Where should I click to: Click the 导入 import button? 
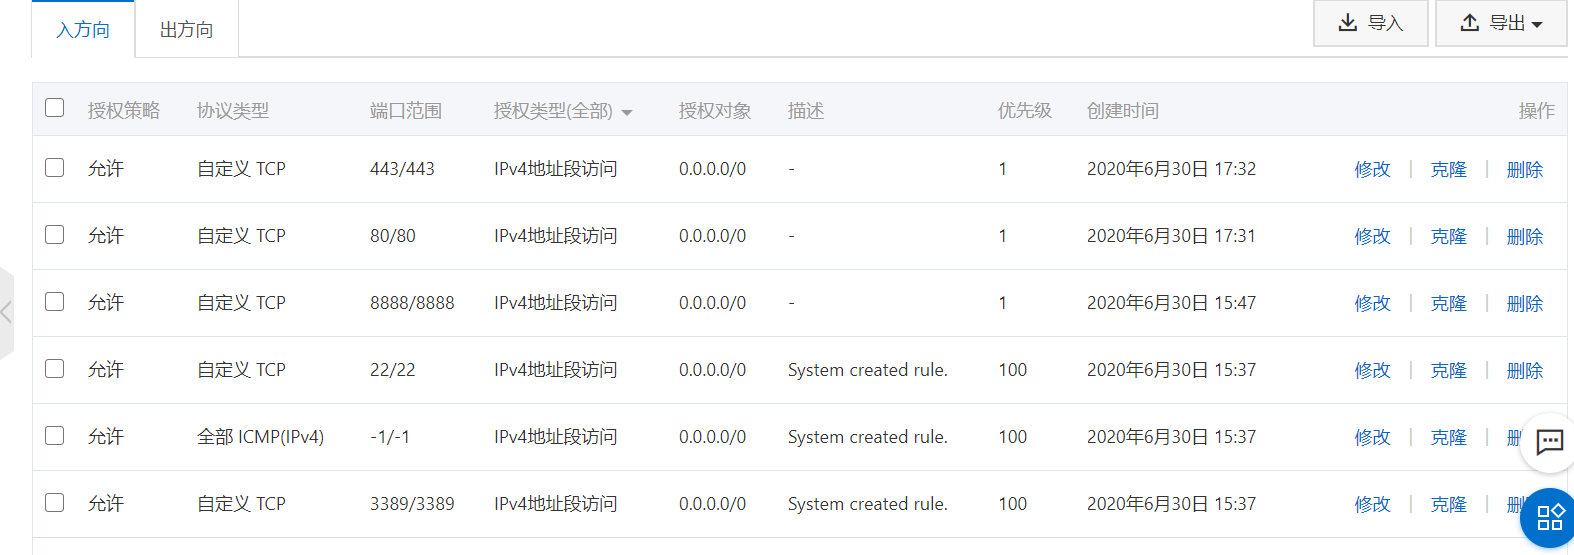tap(1370, 23)
